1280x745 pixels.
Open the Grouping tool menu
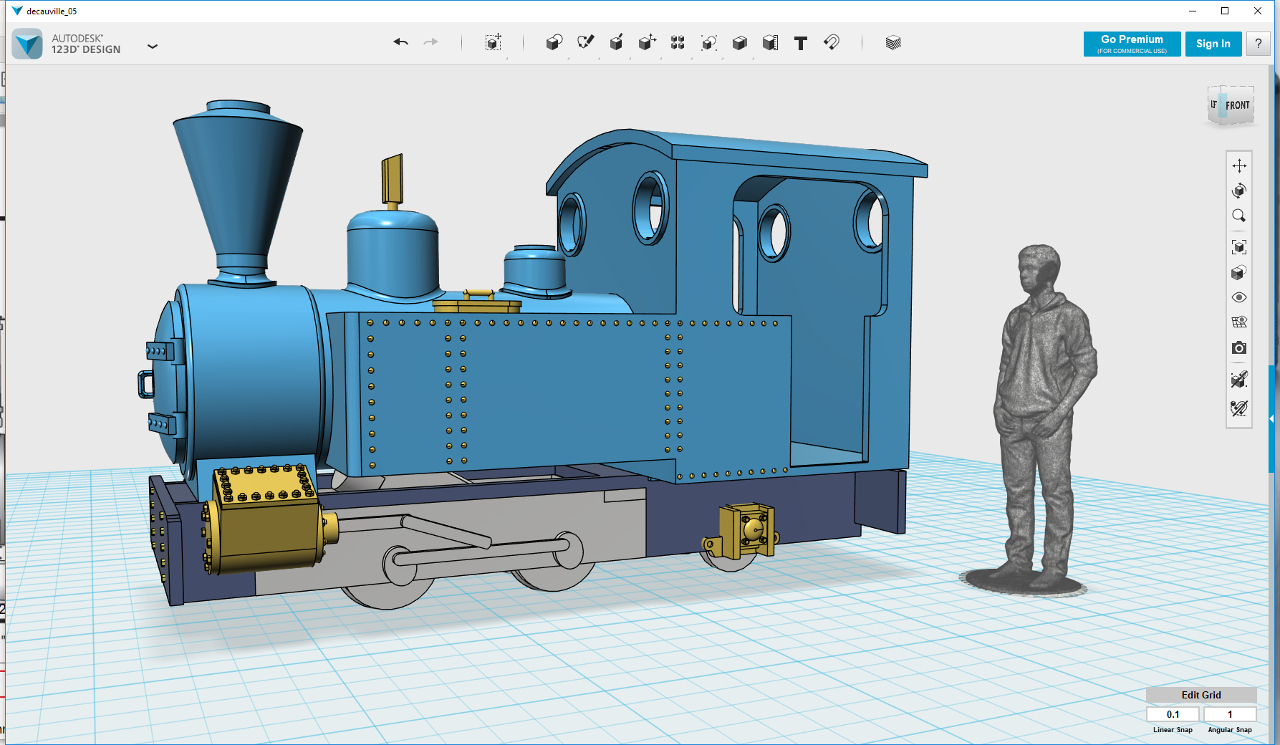tap(709, 43)
